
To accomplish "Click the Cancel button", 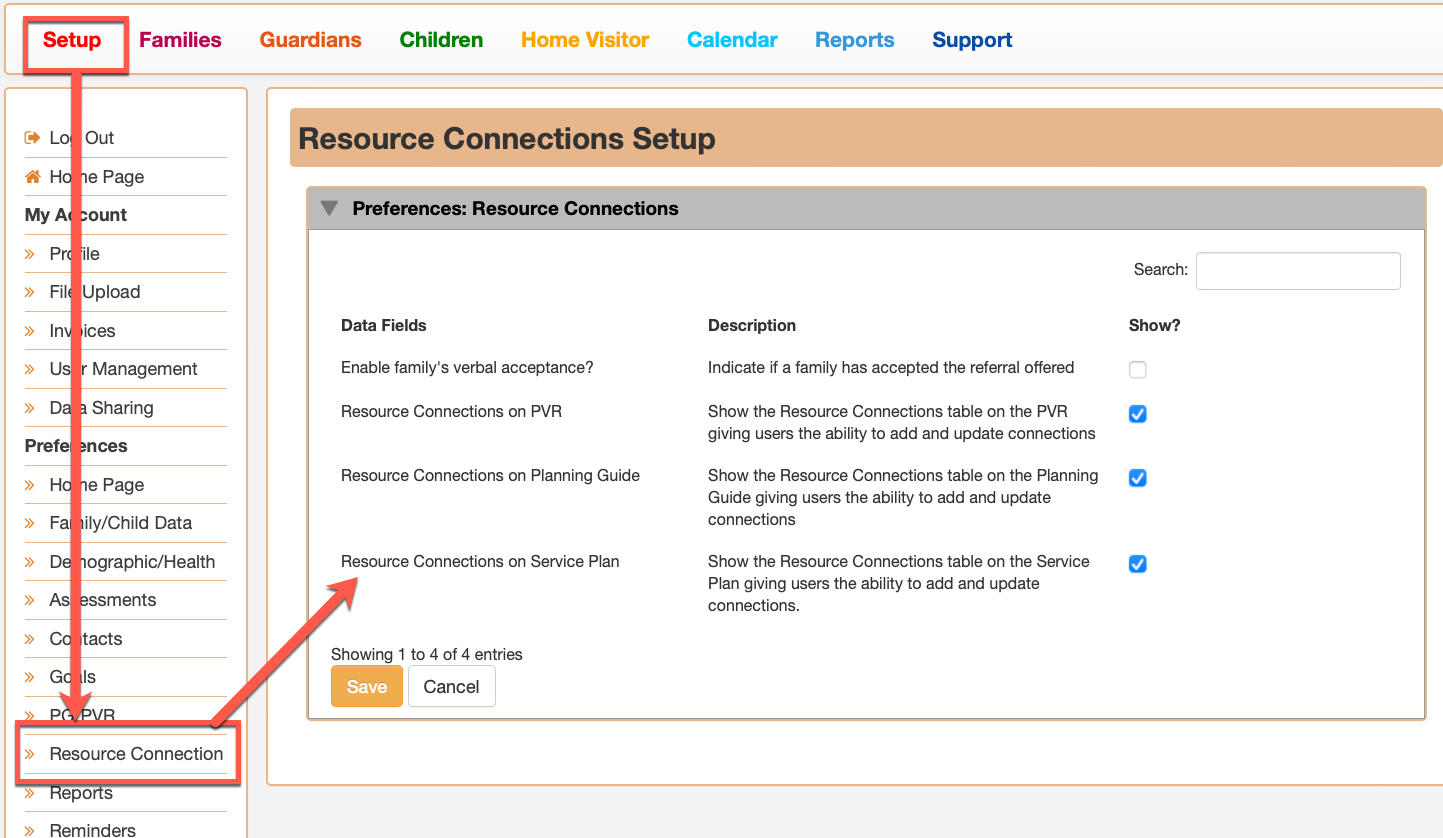I will [451, 687].
